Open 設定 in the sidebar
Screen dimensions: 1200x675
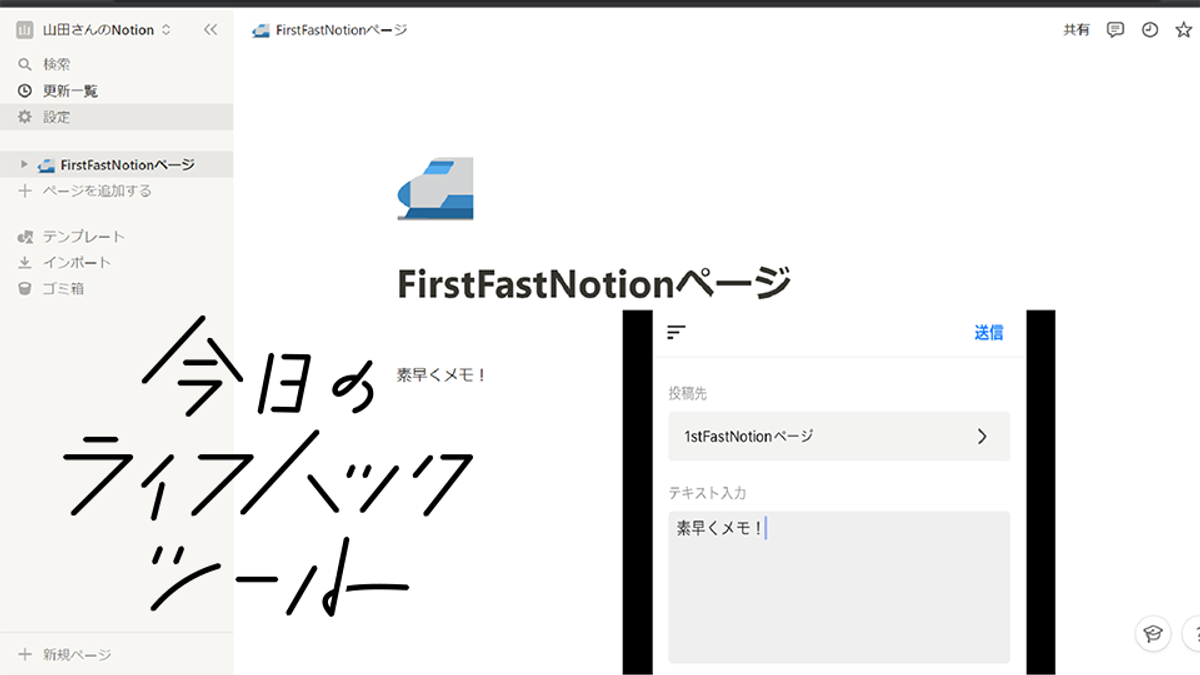tap(116, 116)
